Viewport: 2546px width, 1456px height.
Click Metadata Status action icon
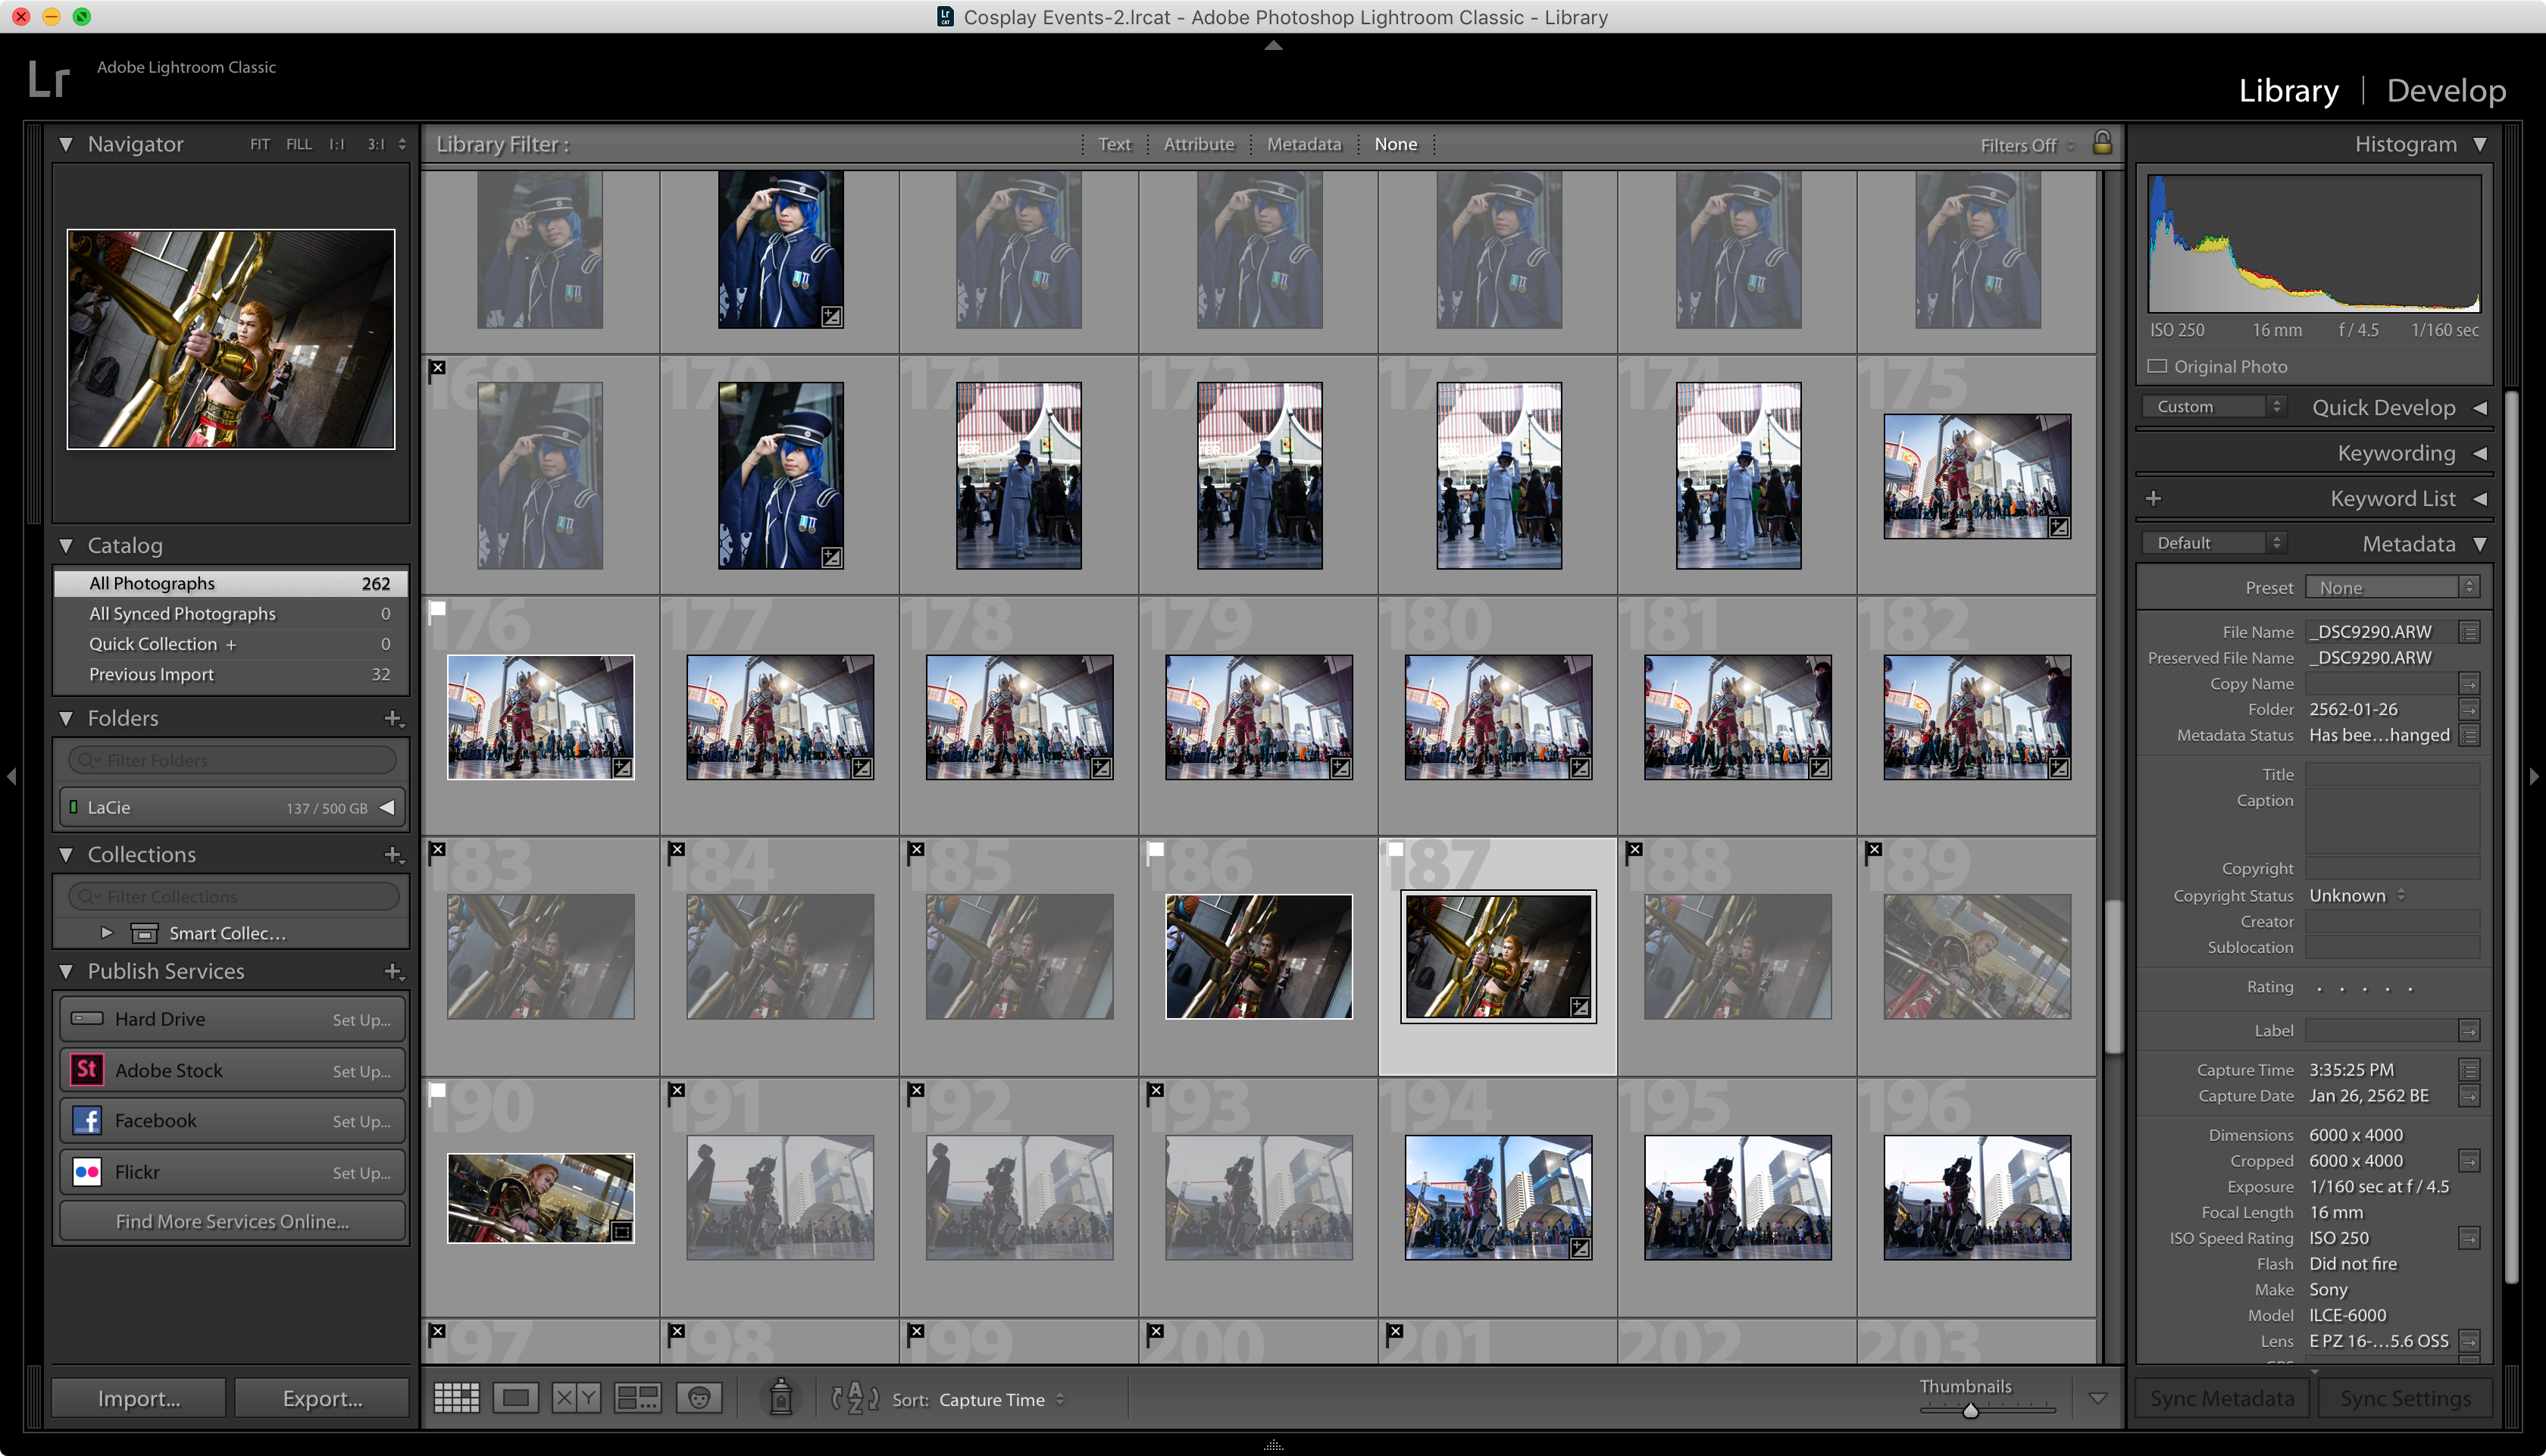[x=2469, y=735]
